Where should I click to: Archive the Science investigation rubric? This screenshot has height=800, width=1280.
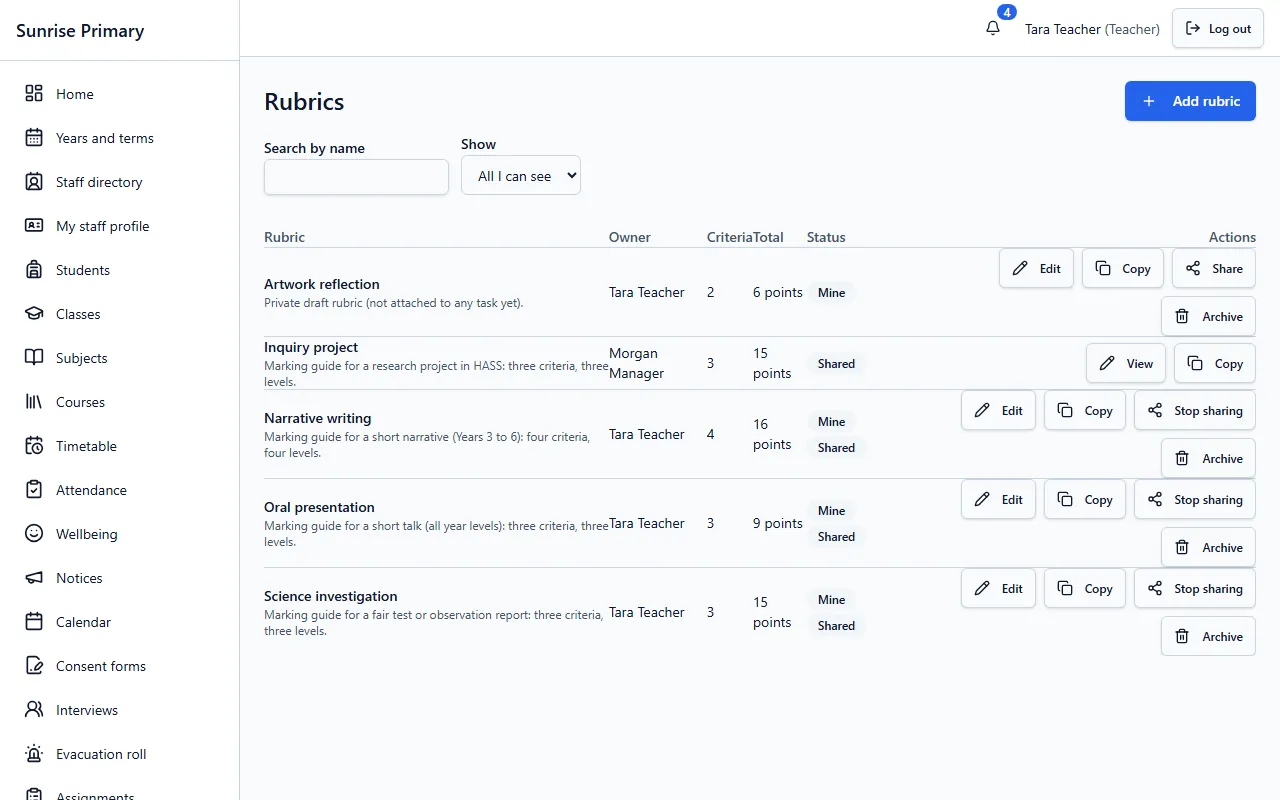coord(1208,636)
